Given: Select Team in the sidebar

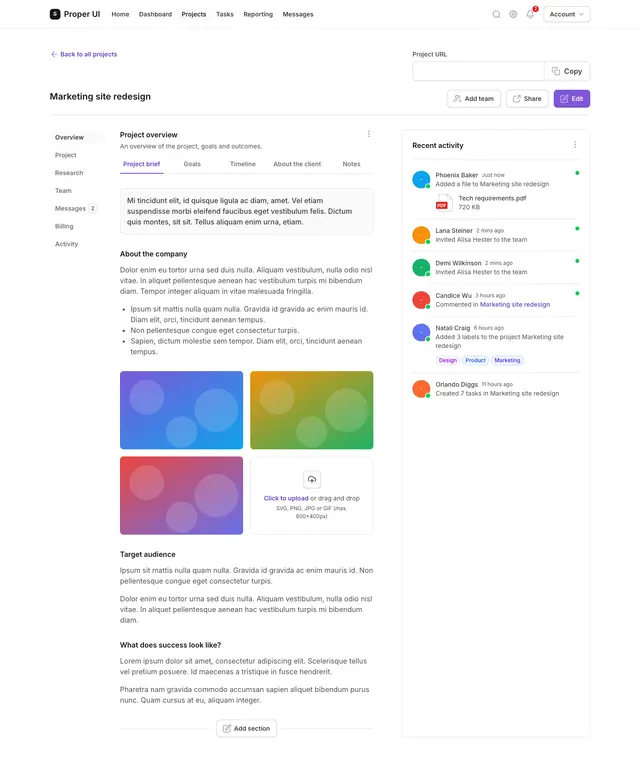Looking at the screenshot, I should click(63, 191).
